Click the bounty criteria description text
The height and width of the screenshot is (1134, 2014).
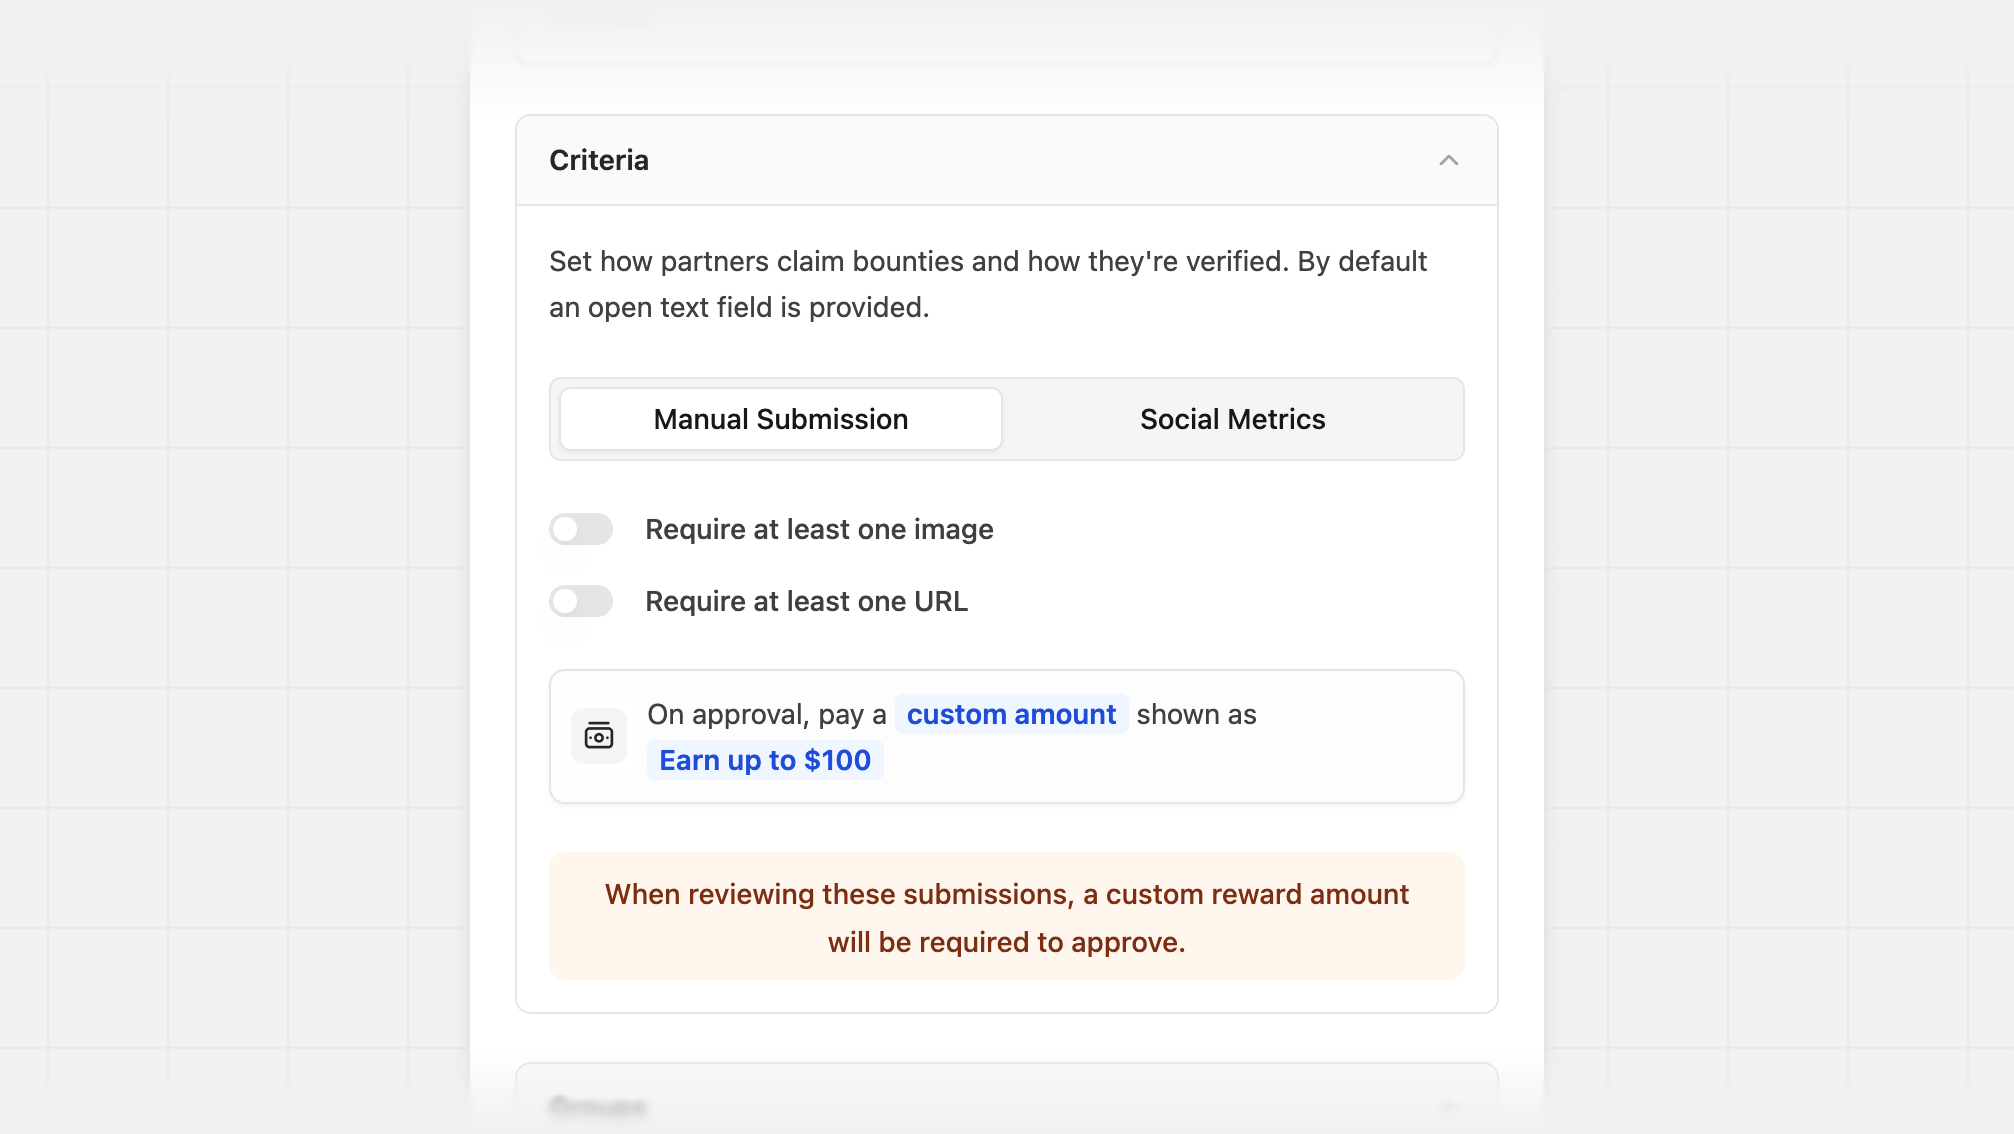pos(988,283)
